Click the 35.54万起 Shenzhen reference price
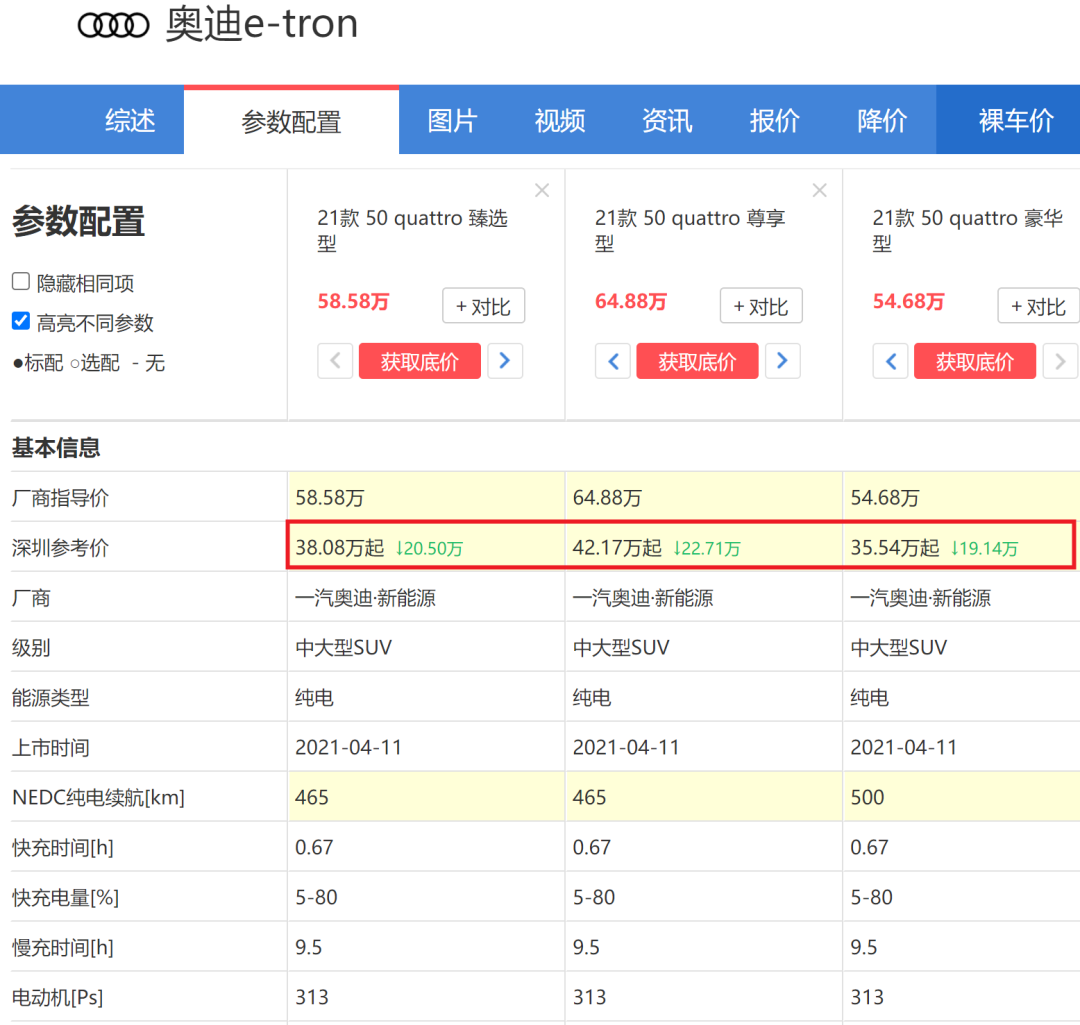 tap(895, 548)
